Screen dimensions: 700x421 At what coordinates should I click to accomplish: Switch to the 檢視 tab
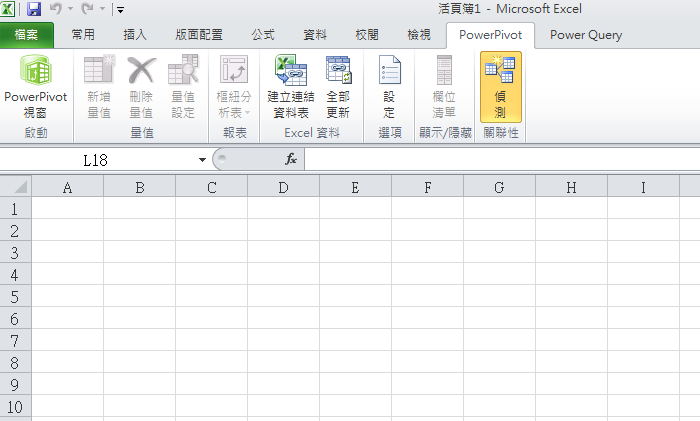click(x=419, y=35)
